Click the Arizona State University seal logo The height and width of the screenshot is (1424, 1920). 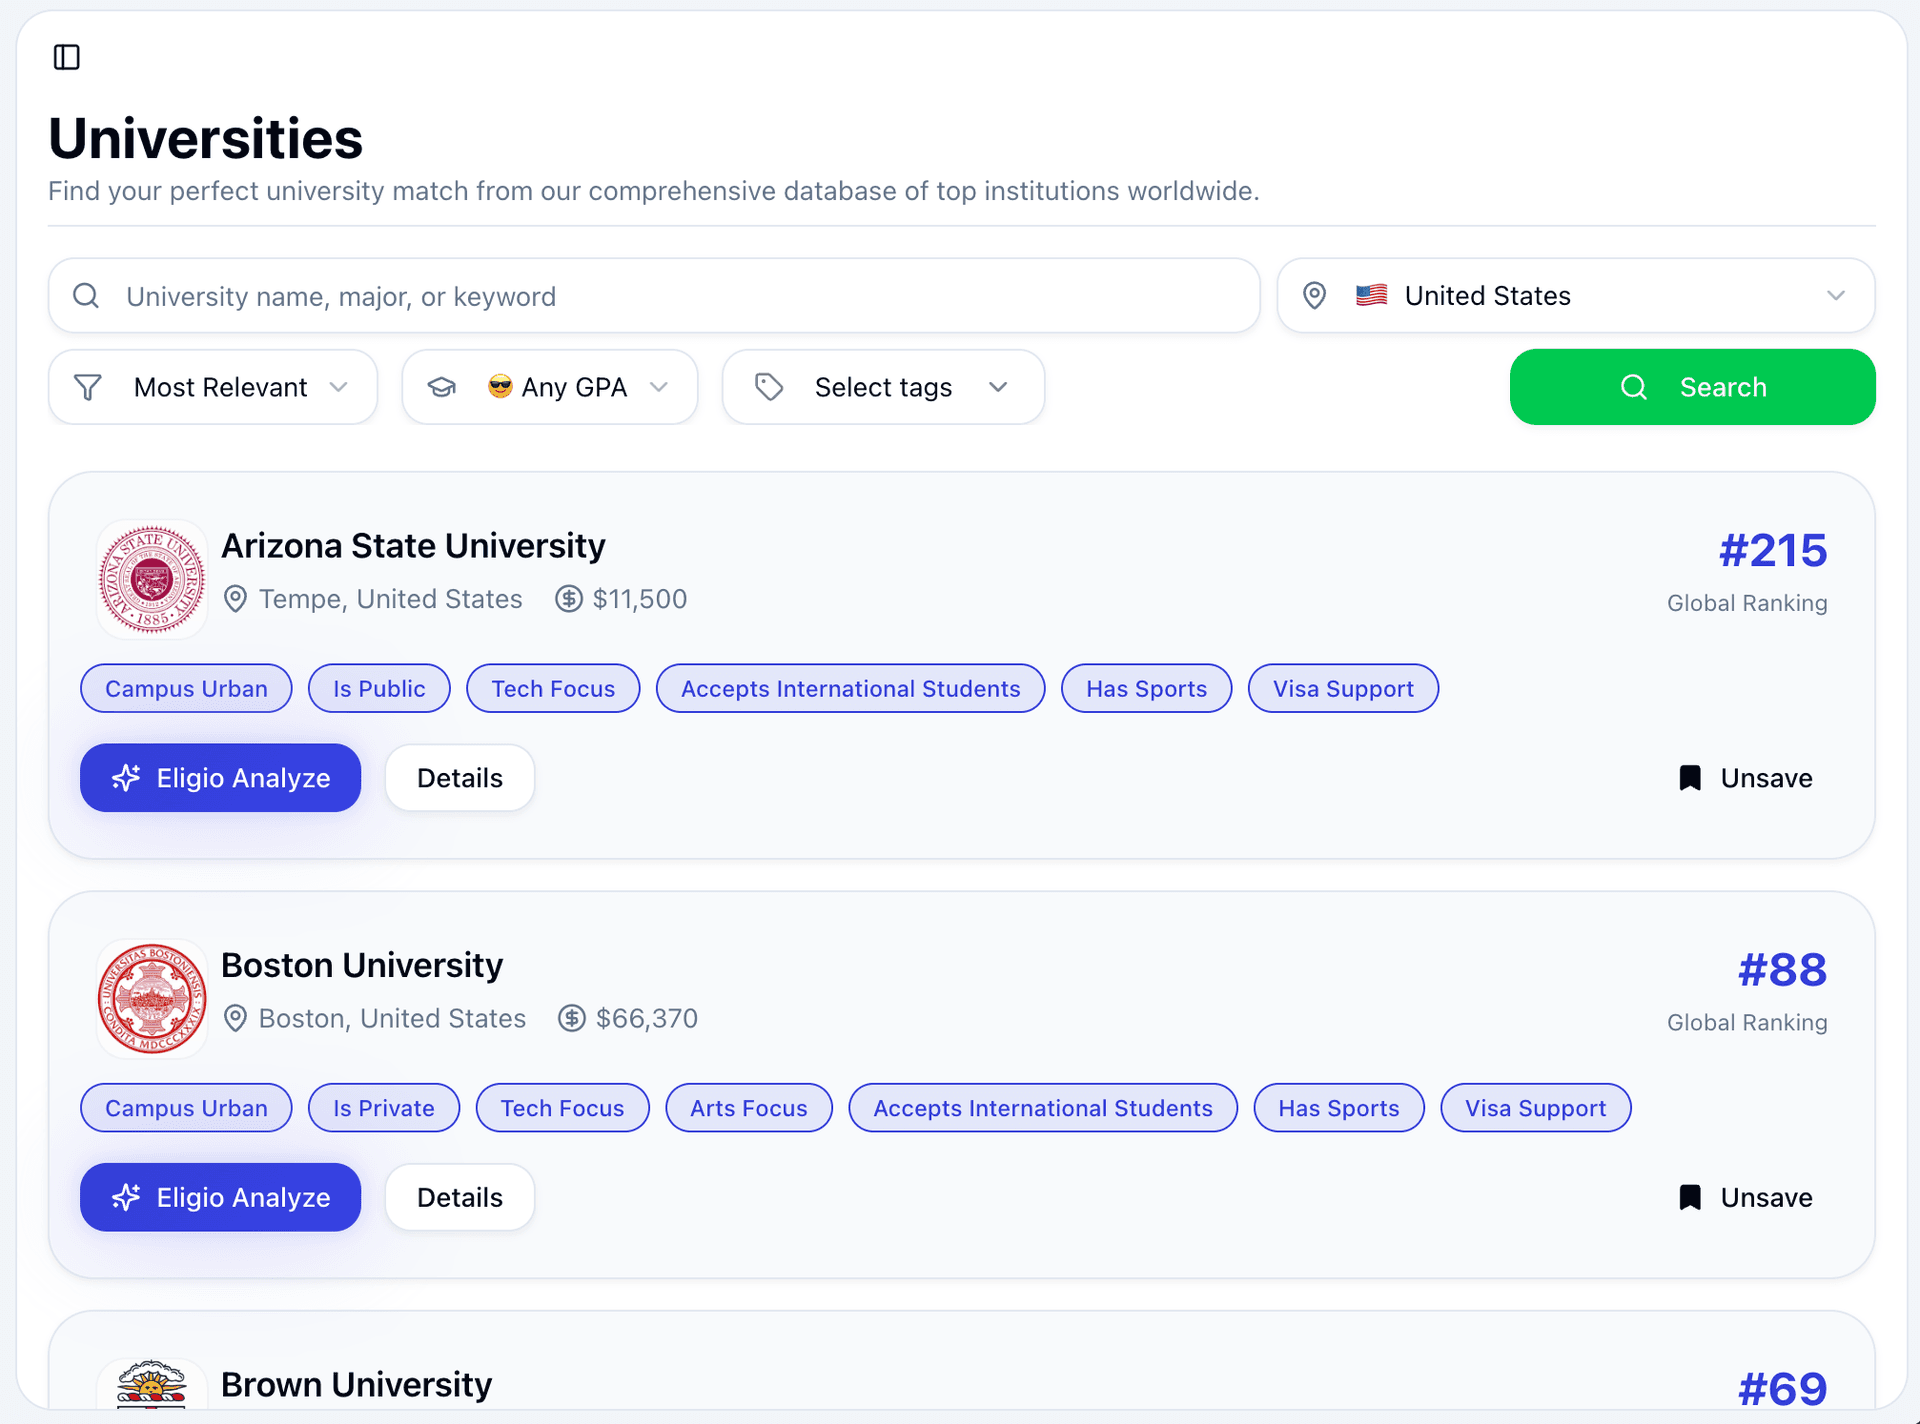[152, 579]
